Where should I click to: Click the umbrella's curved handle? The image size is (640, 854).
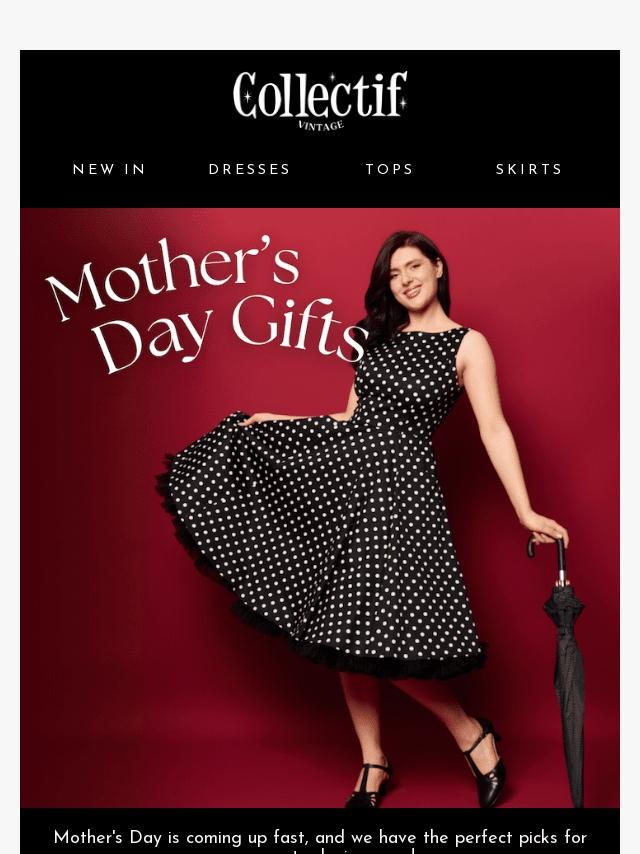pyautogui.click(x=547, y=556)
